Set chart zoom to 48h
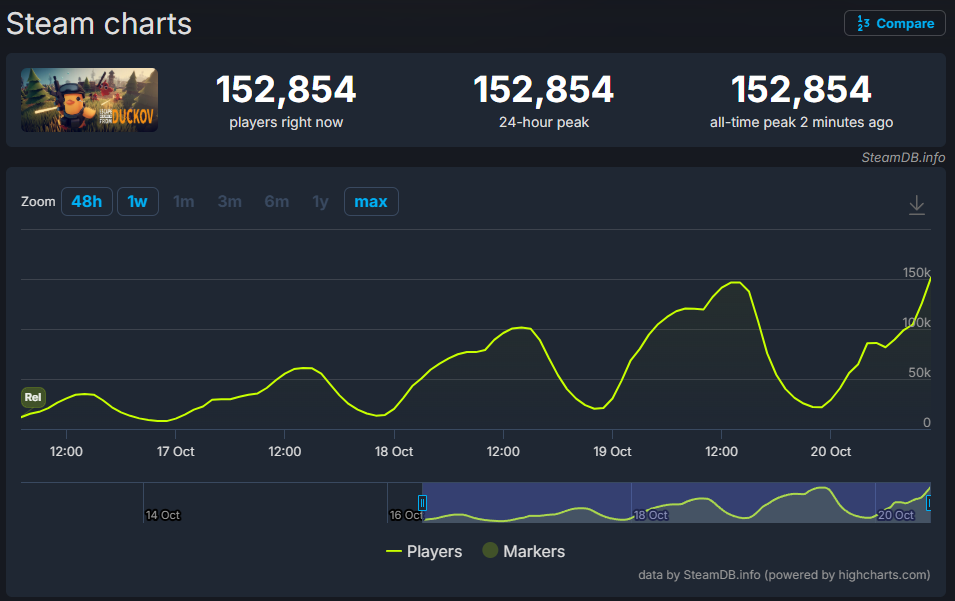955x601 pixels. (86, 202)
